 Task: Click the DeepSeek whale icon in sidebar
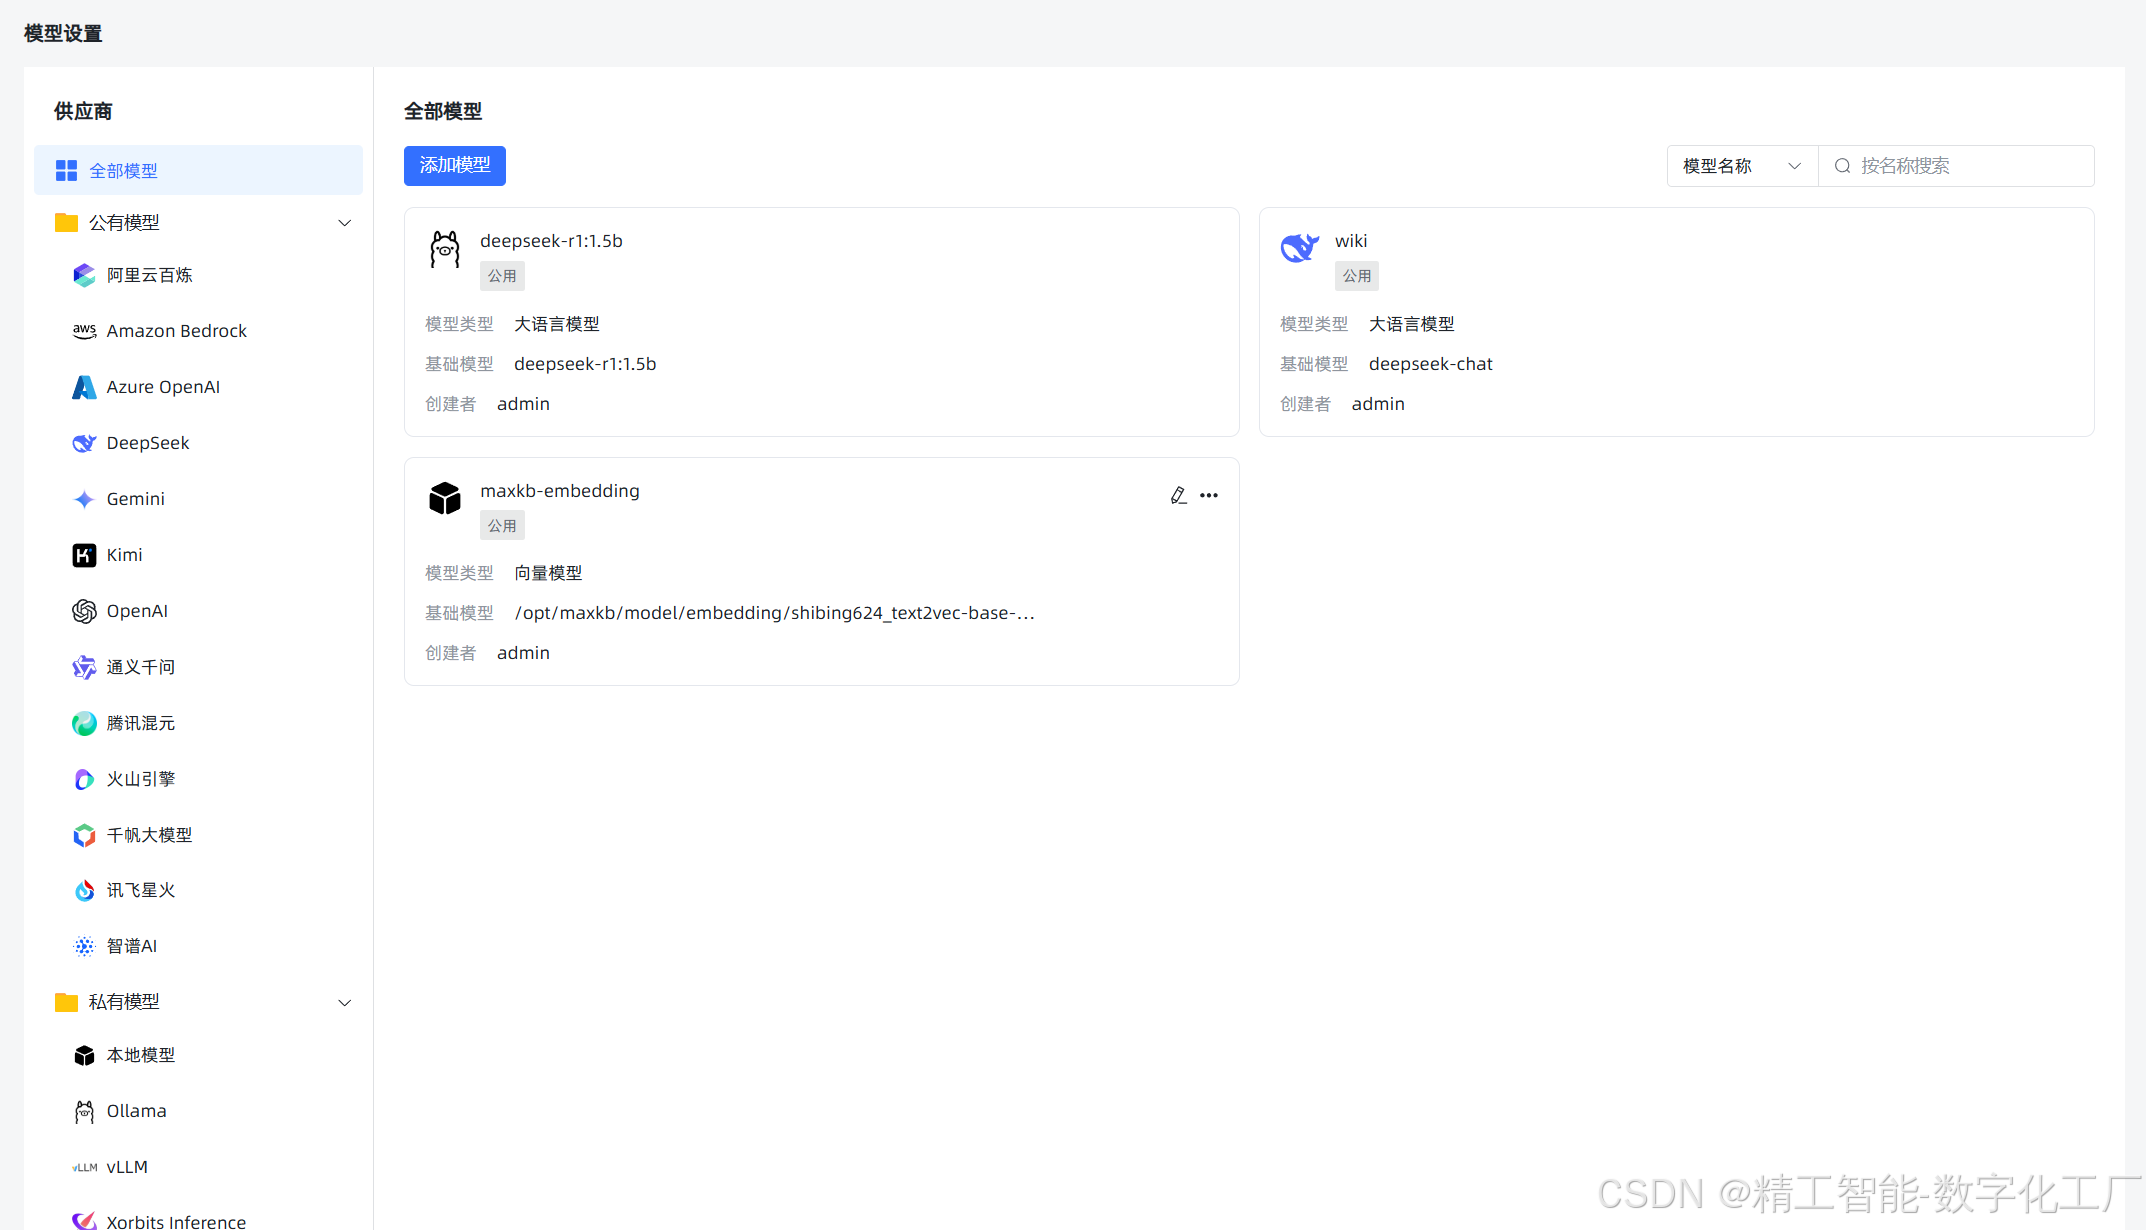84,443
